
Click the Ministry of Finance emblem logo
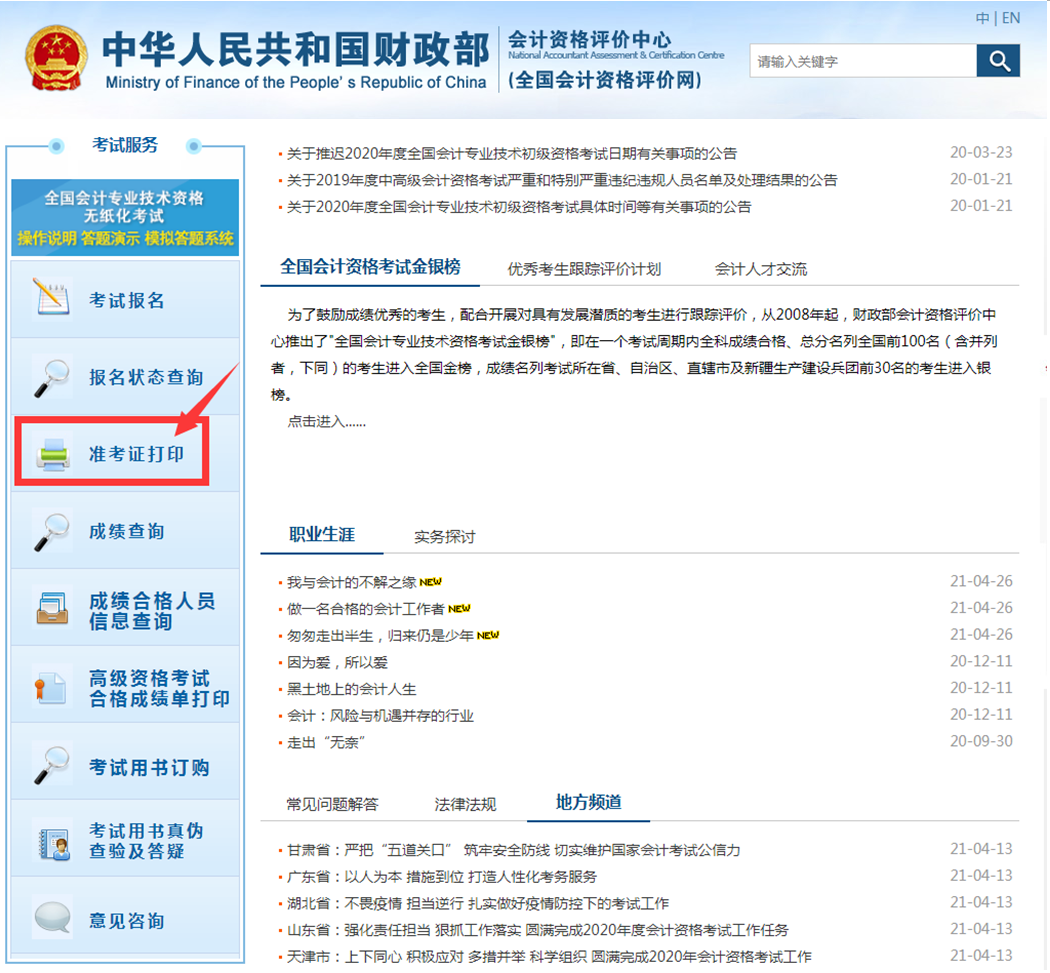[57, 58]
